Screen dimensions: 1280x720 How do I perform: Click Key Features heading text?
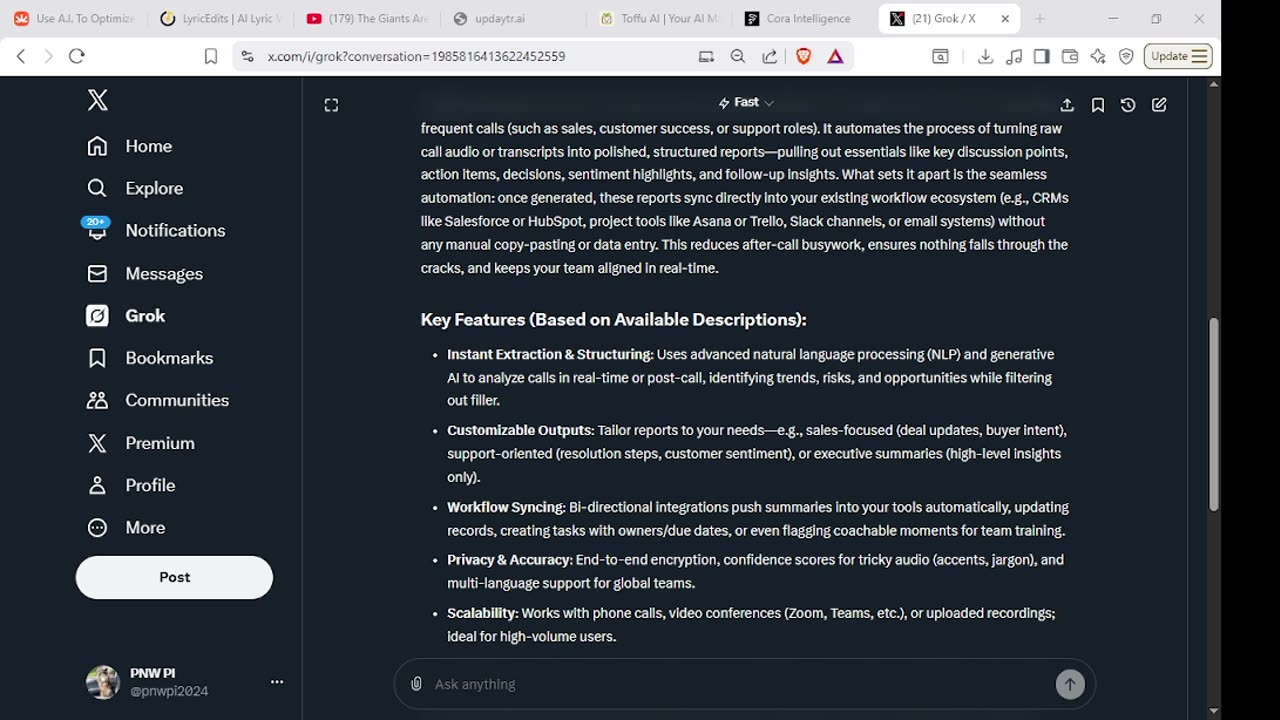point(613,320)
